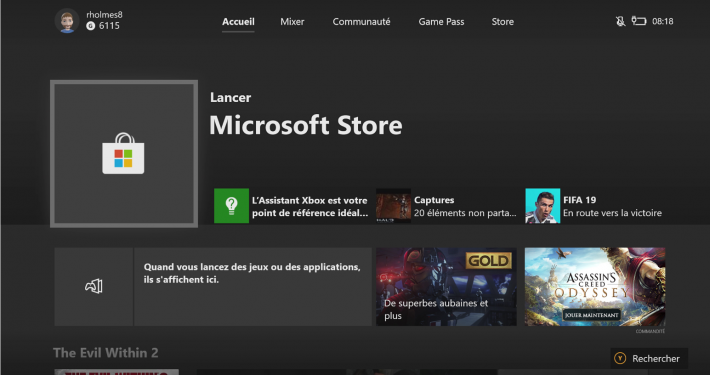Switch to the Accueil tab

(238, 22)
